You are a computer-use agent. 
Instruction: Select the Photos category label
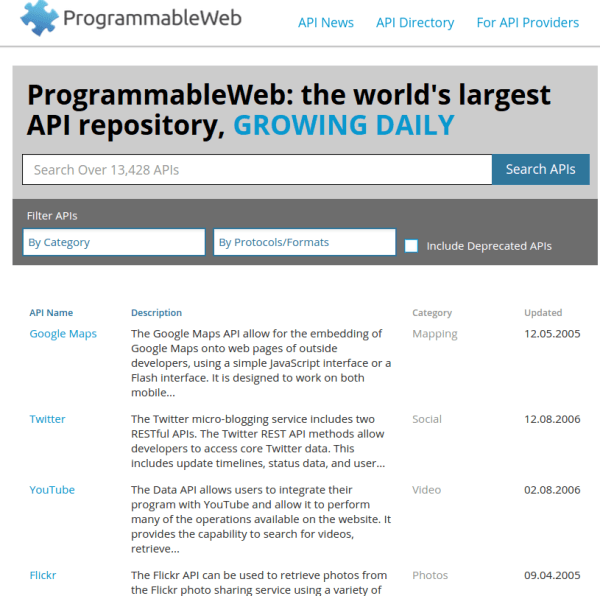(430, 575)
